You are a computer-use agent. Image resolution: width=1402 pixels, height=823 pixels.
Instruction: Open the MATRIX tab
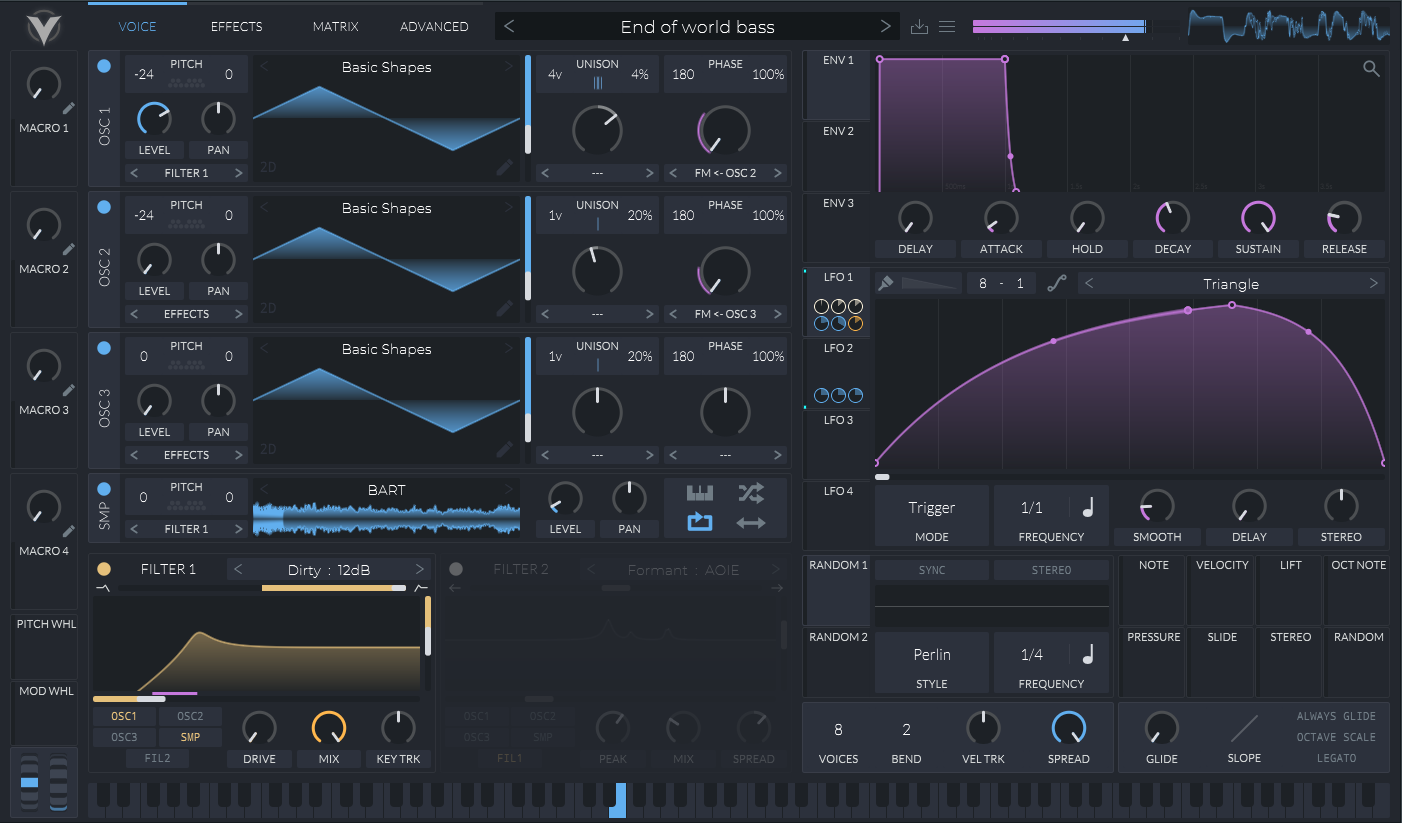tap(335, 27)
